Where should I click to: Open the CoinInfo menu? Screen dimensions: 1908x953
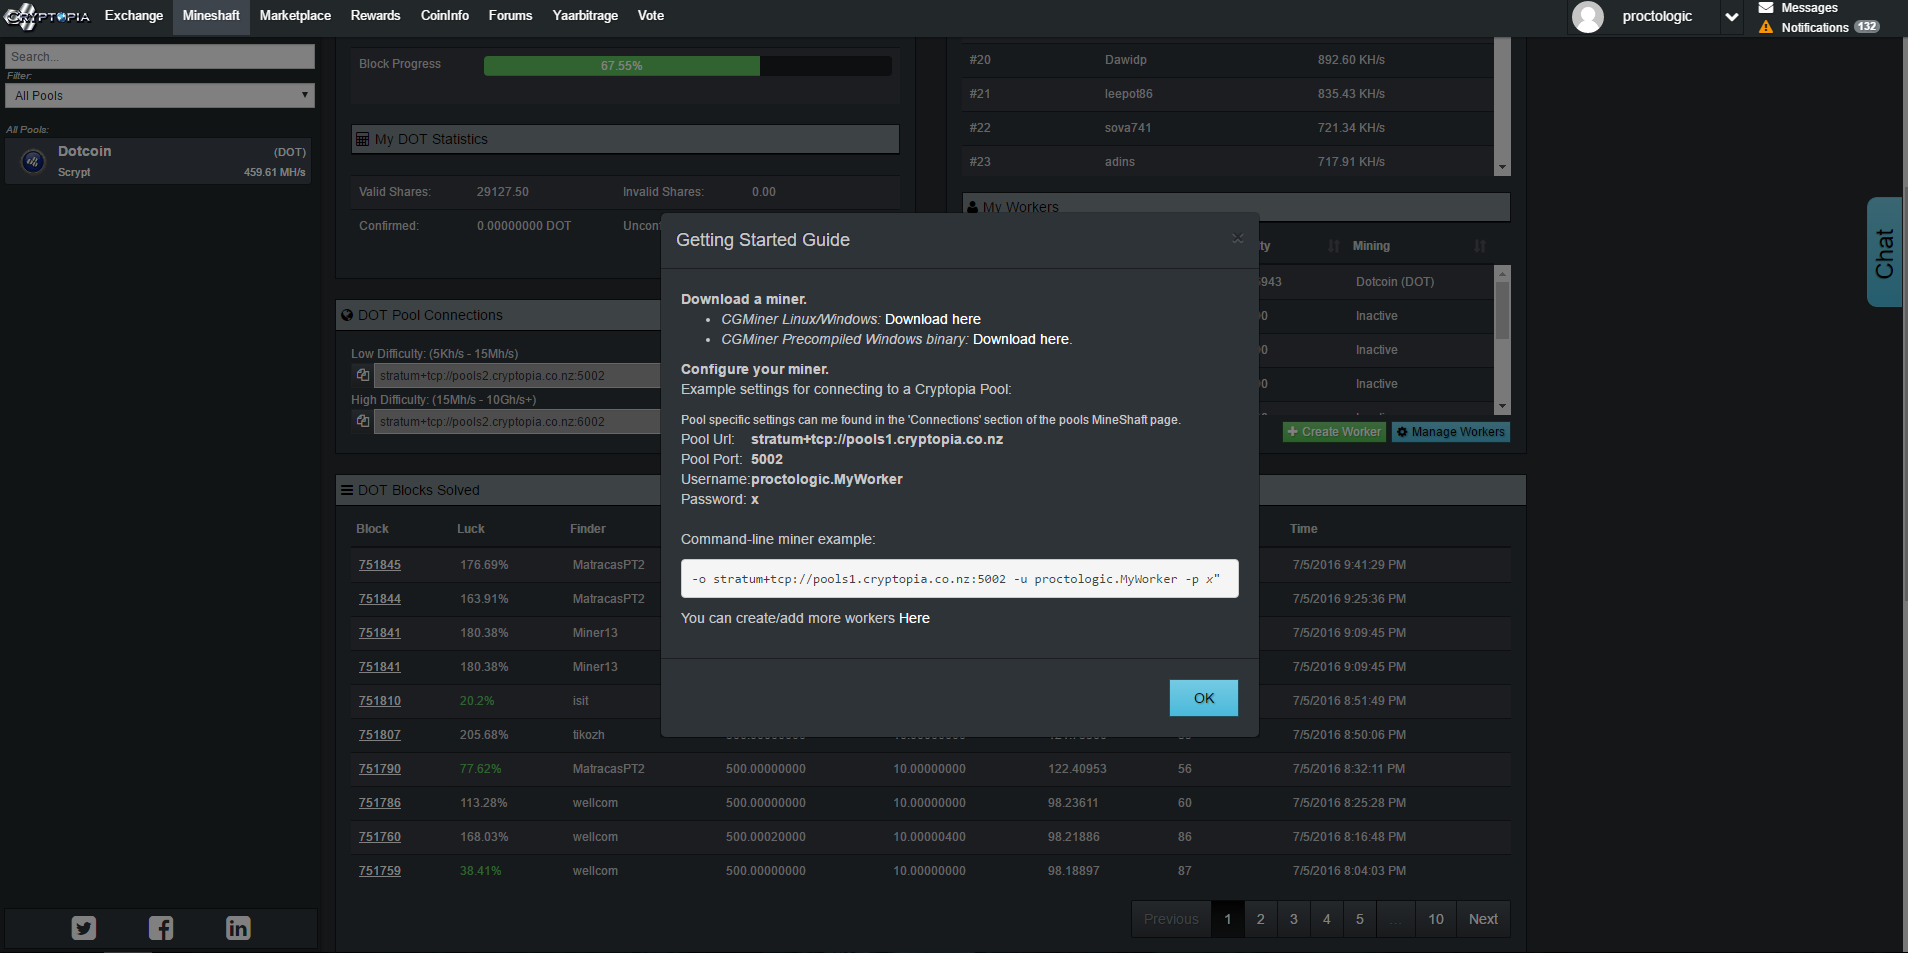point(445,16)
